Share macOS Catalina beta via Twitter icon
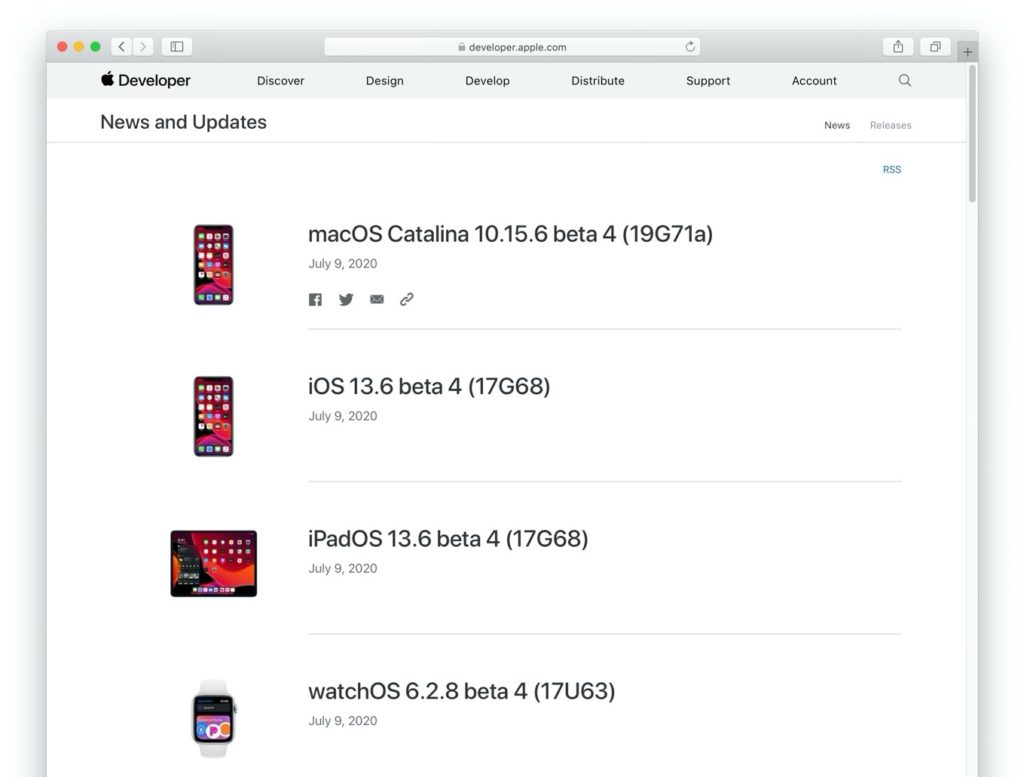The image size is (1024, 777). pyautogui.click(x=346, y=299)
